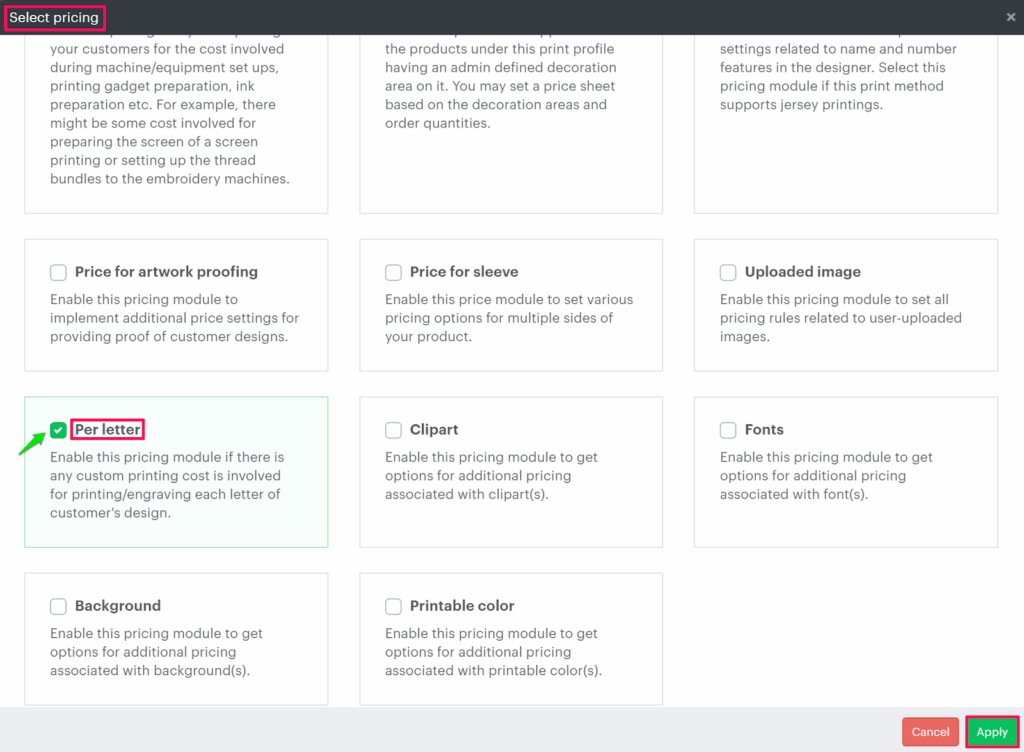Check the Price for sleeve option
The width and height of the screenshot is (1024, 752).
pos(393,272)
